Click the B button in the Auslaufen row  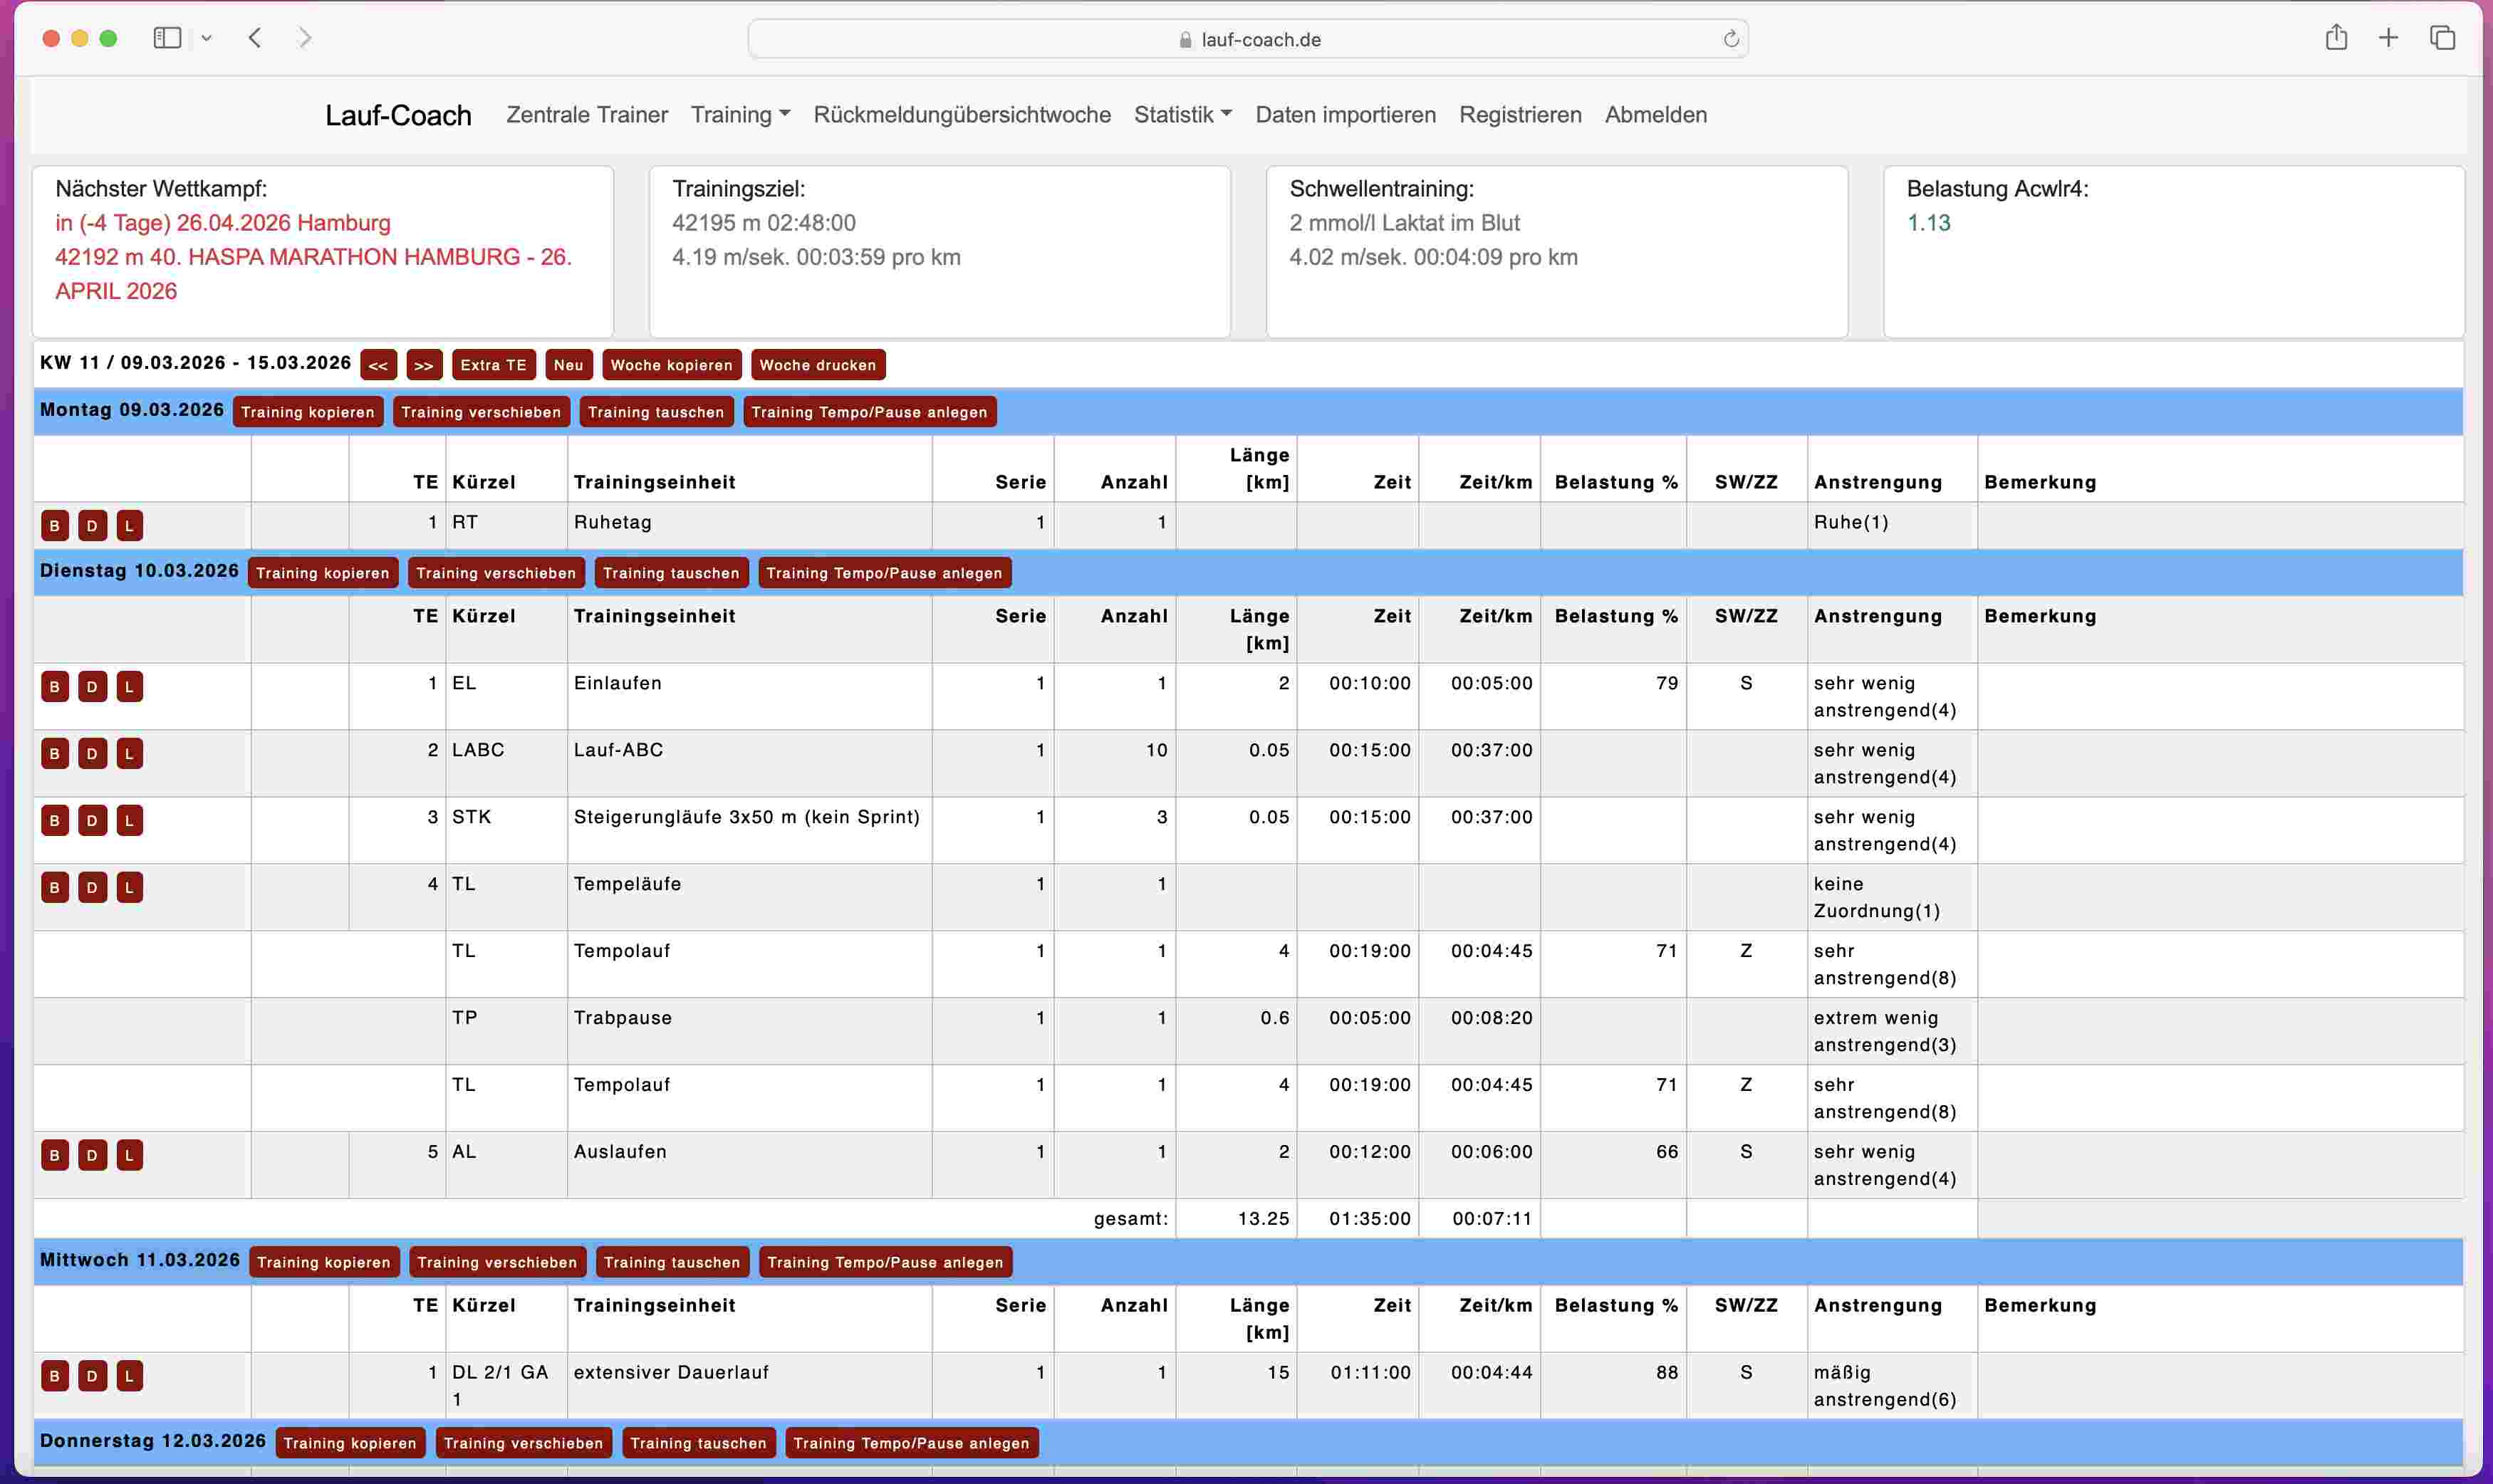pyautogui.click(x=55, y=1155)
